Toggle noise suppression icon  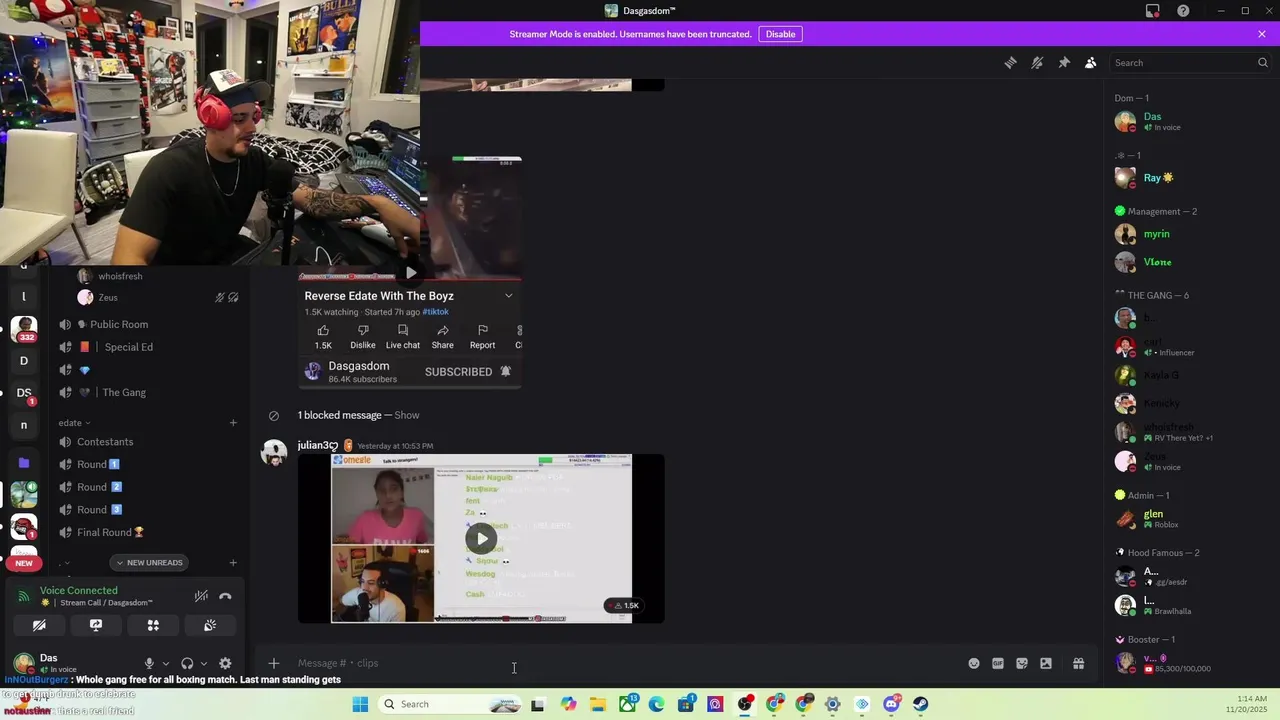point(201,596)
